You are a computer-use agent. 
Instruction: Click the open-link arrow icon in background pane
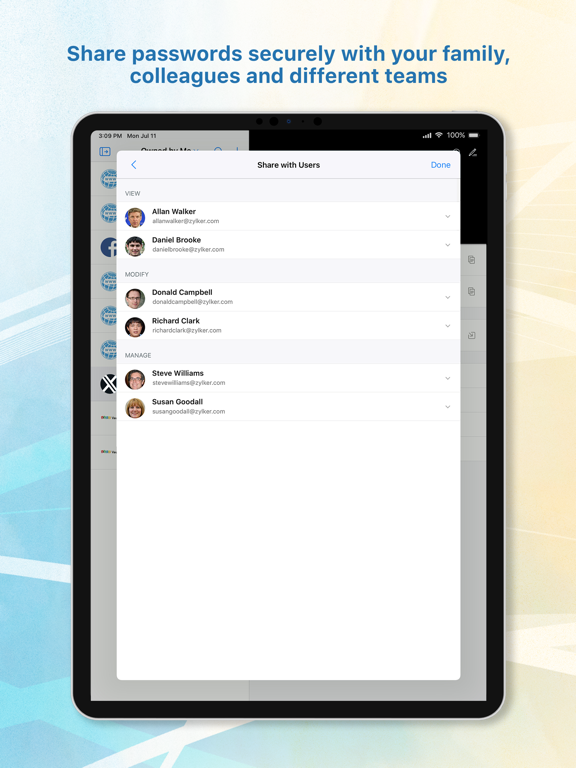(x=471, y=336)
